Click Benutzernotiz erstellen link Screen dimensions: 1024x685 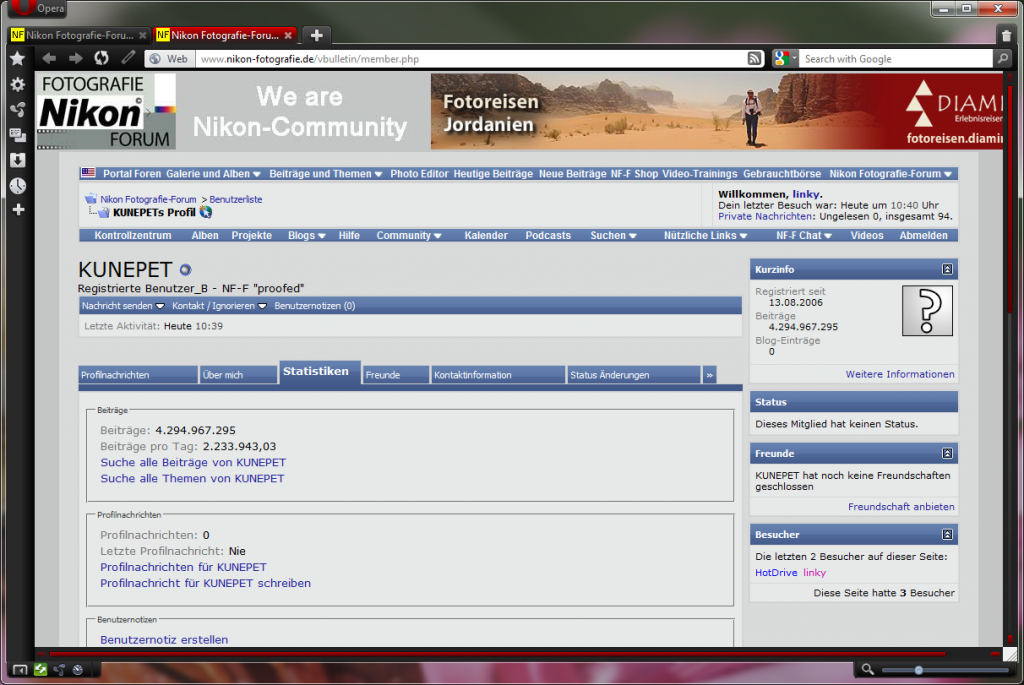(164, 640)
